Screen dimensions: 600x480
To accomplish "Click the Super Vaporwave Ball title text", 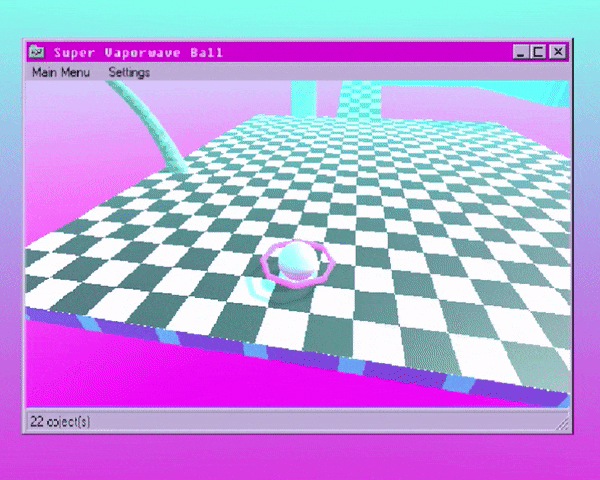I will pos(138,52).
